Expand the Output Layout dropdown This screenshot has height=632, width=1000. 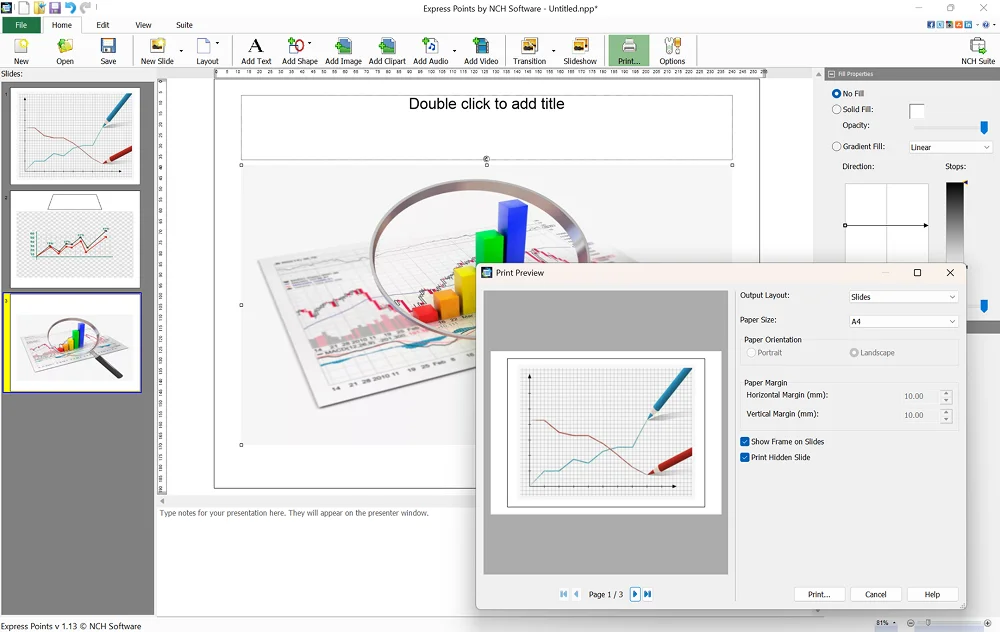903,297
